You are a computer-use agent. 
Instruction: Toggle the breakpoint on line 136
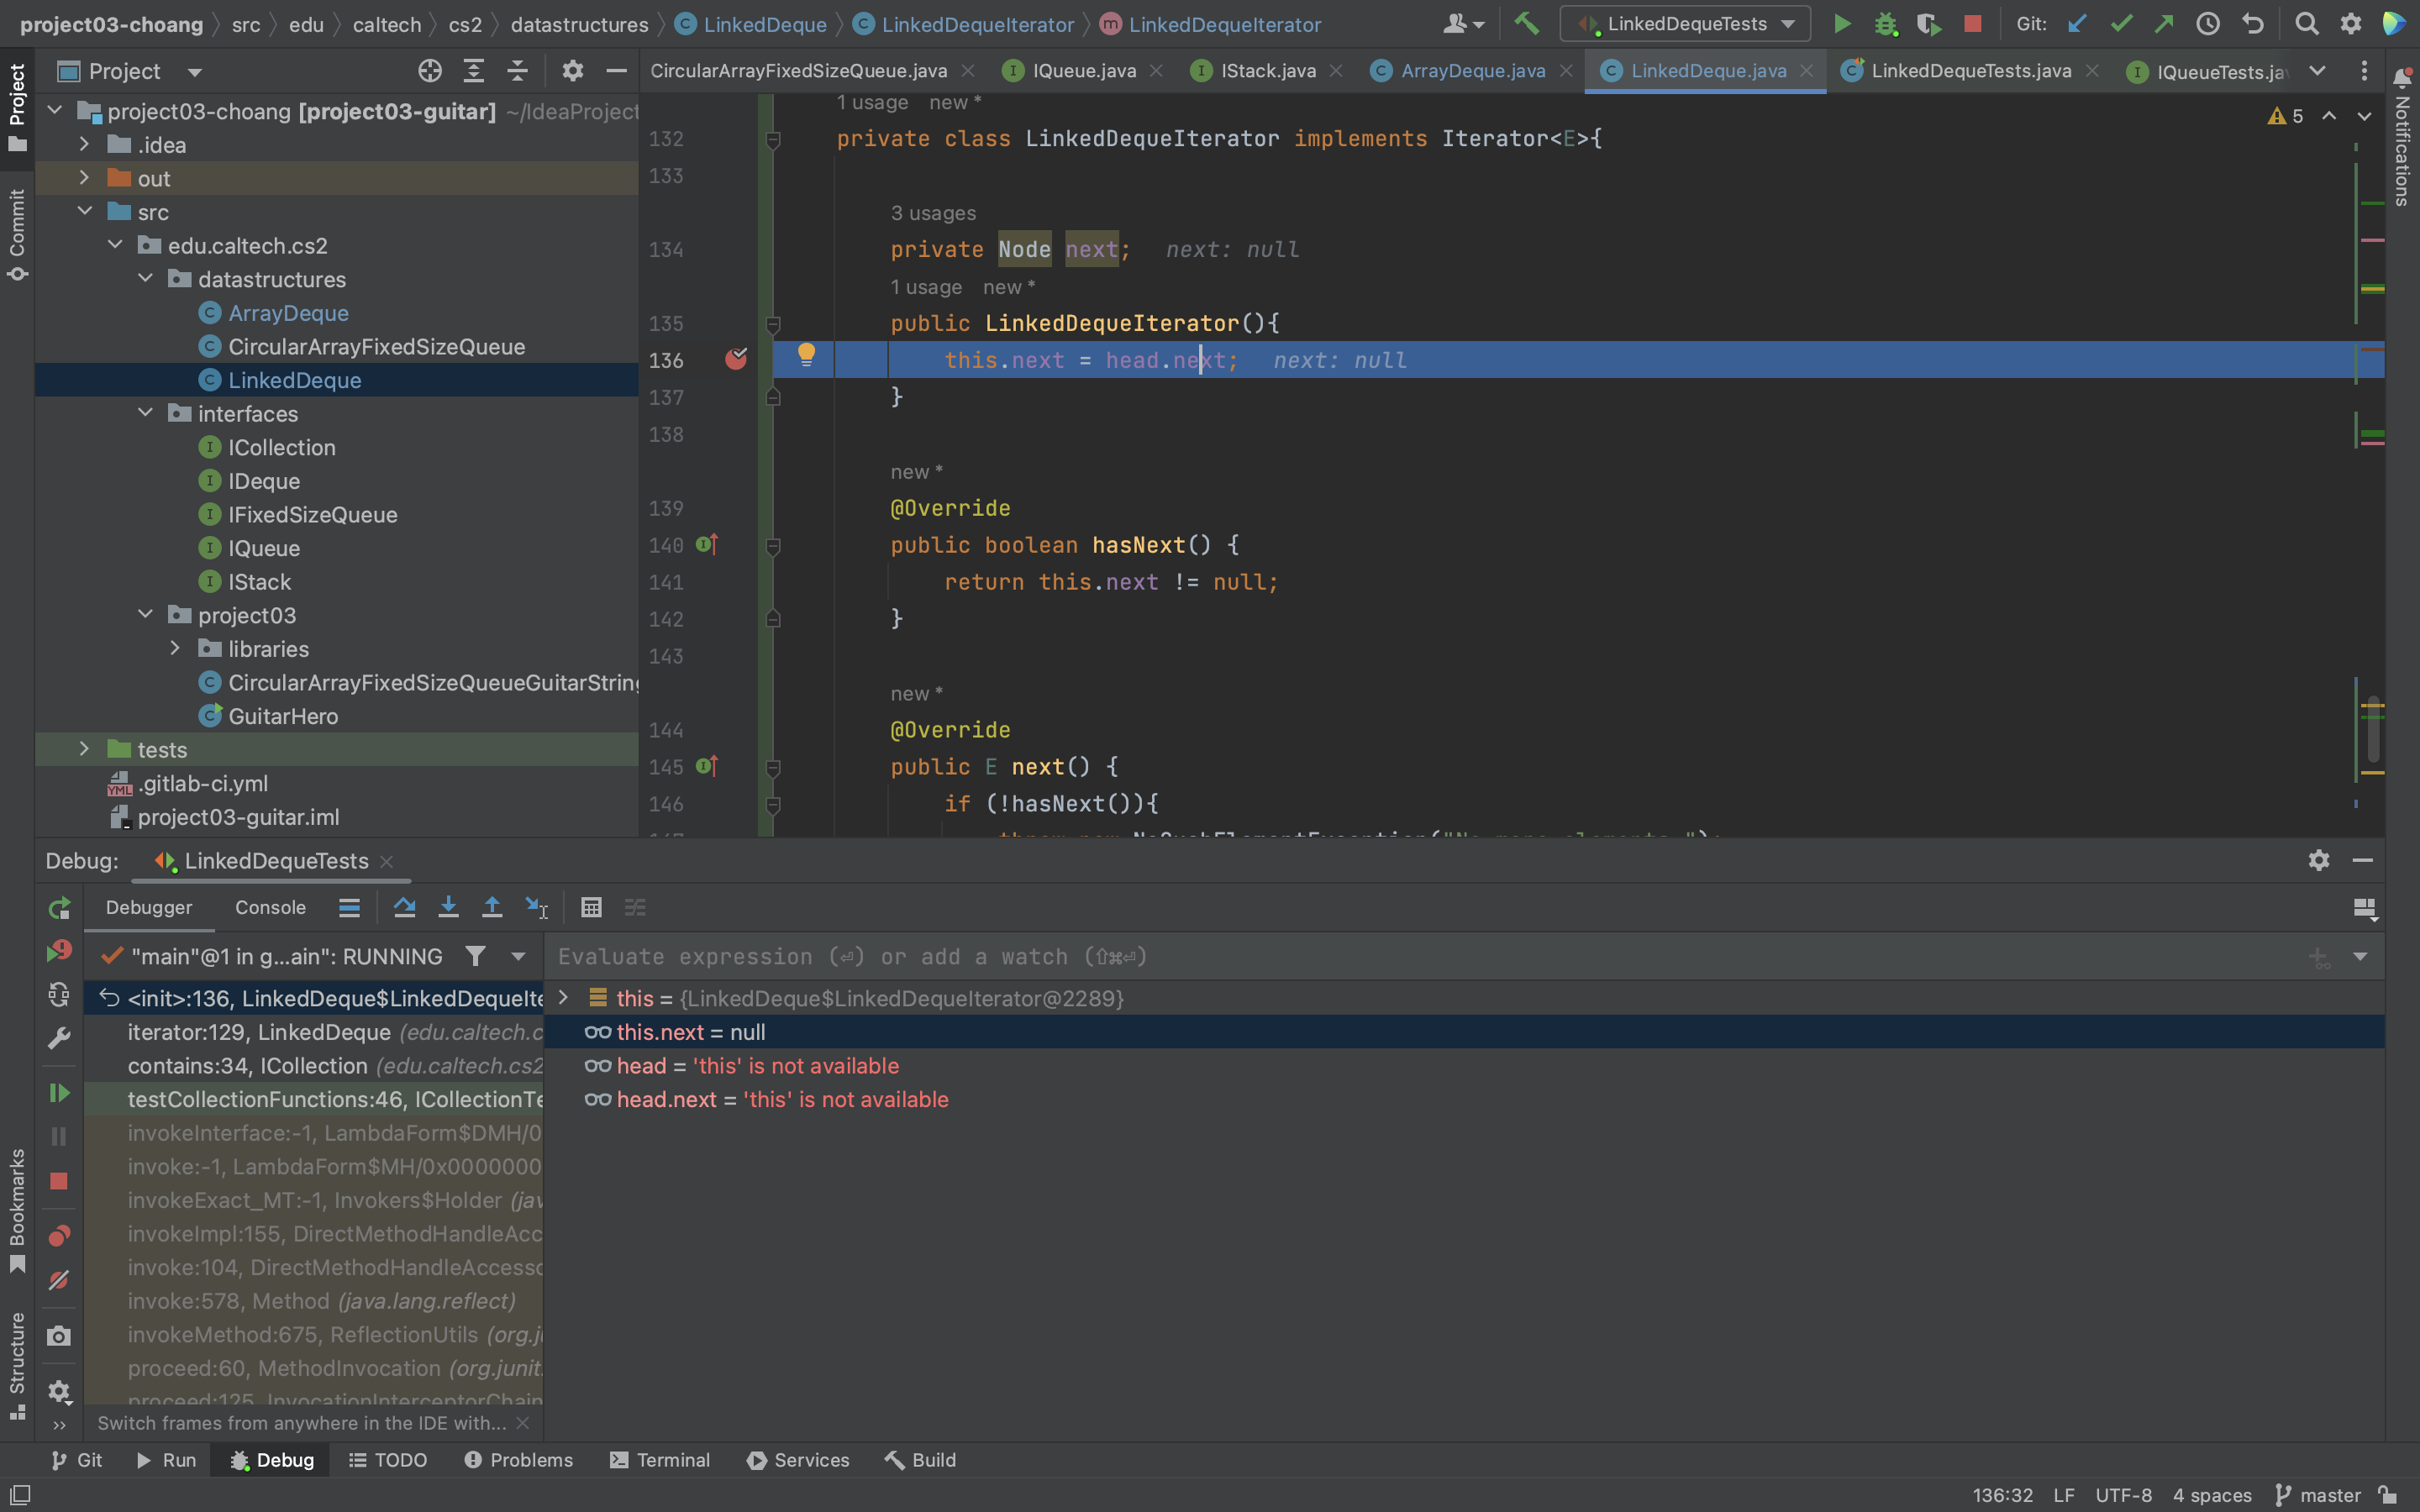736,359
